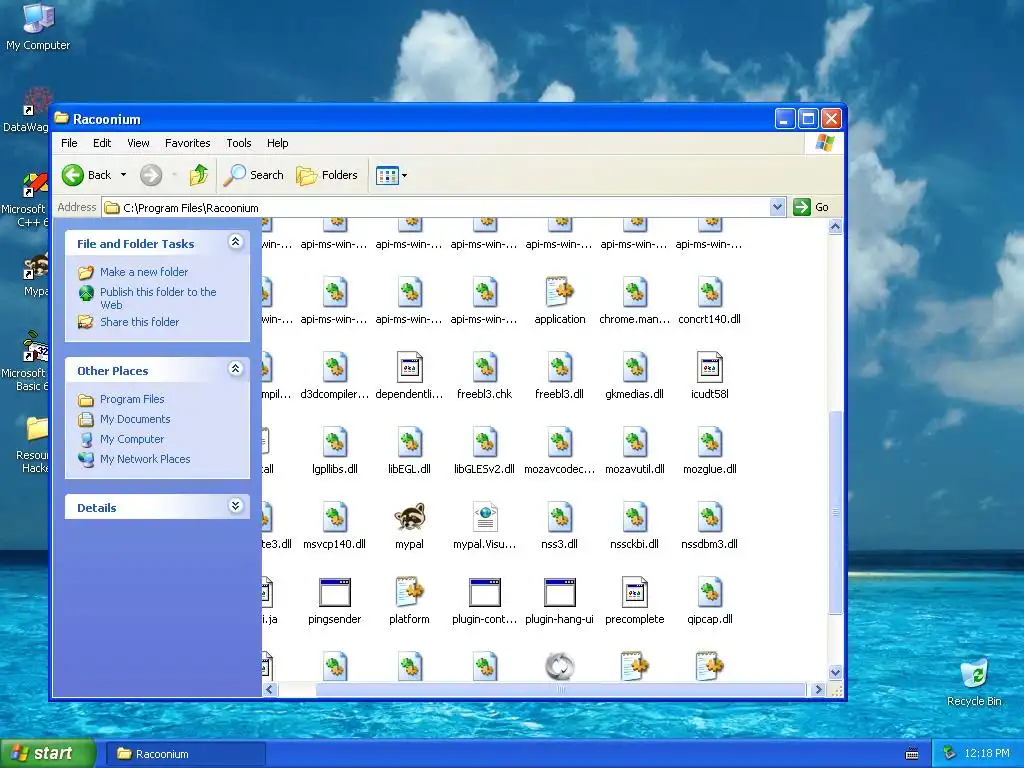
Task: Open the View menu
Action: pos(138,143)
